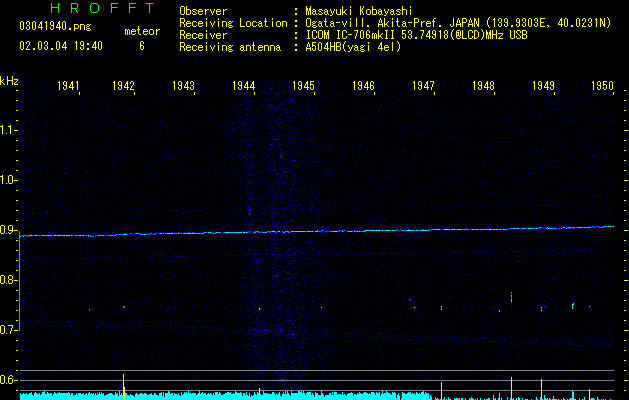This screenshot has width=629, height=400.
Task: Click the Receiver field label
Action: (203, 35)
